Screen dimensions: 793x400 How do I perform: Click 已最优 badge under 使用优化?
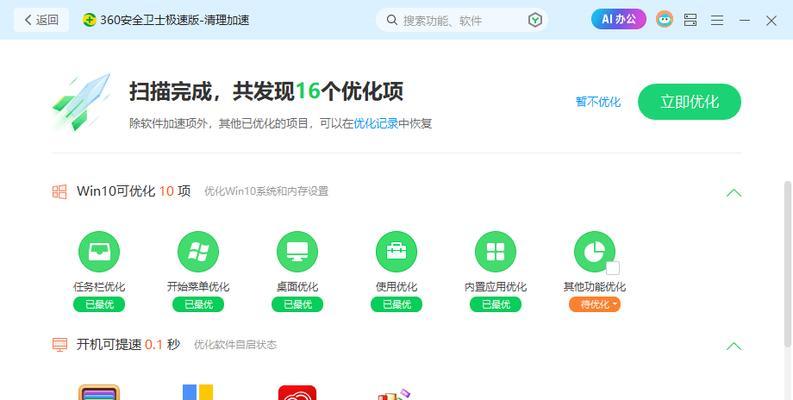click(x=396, y=304)
